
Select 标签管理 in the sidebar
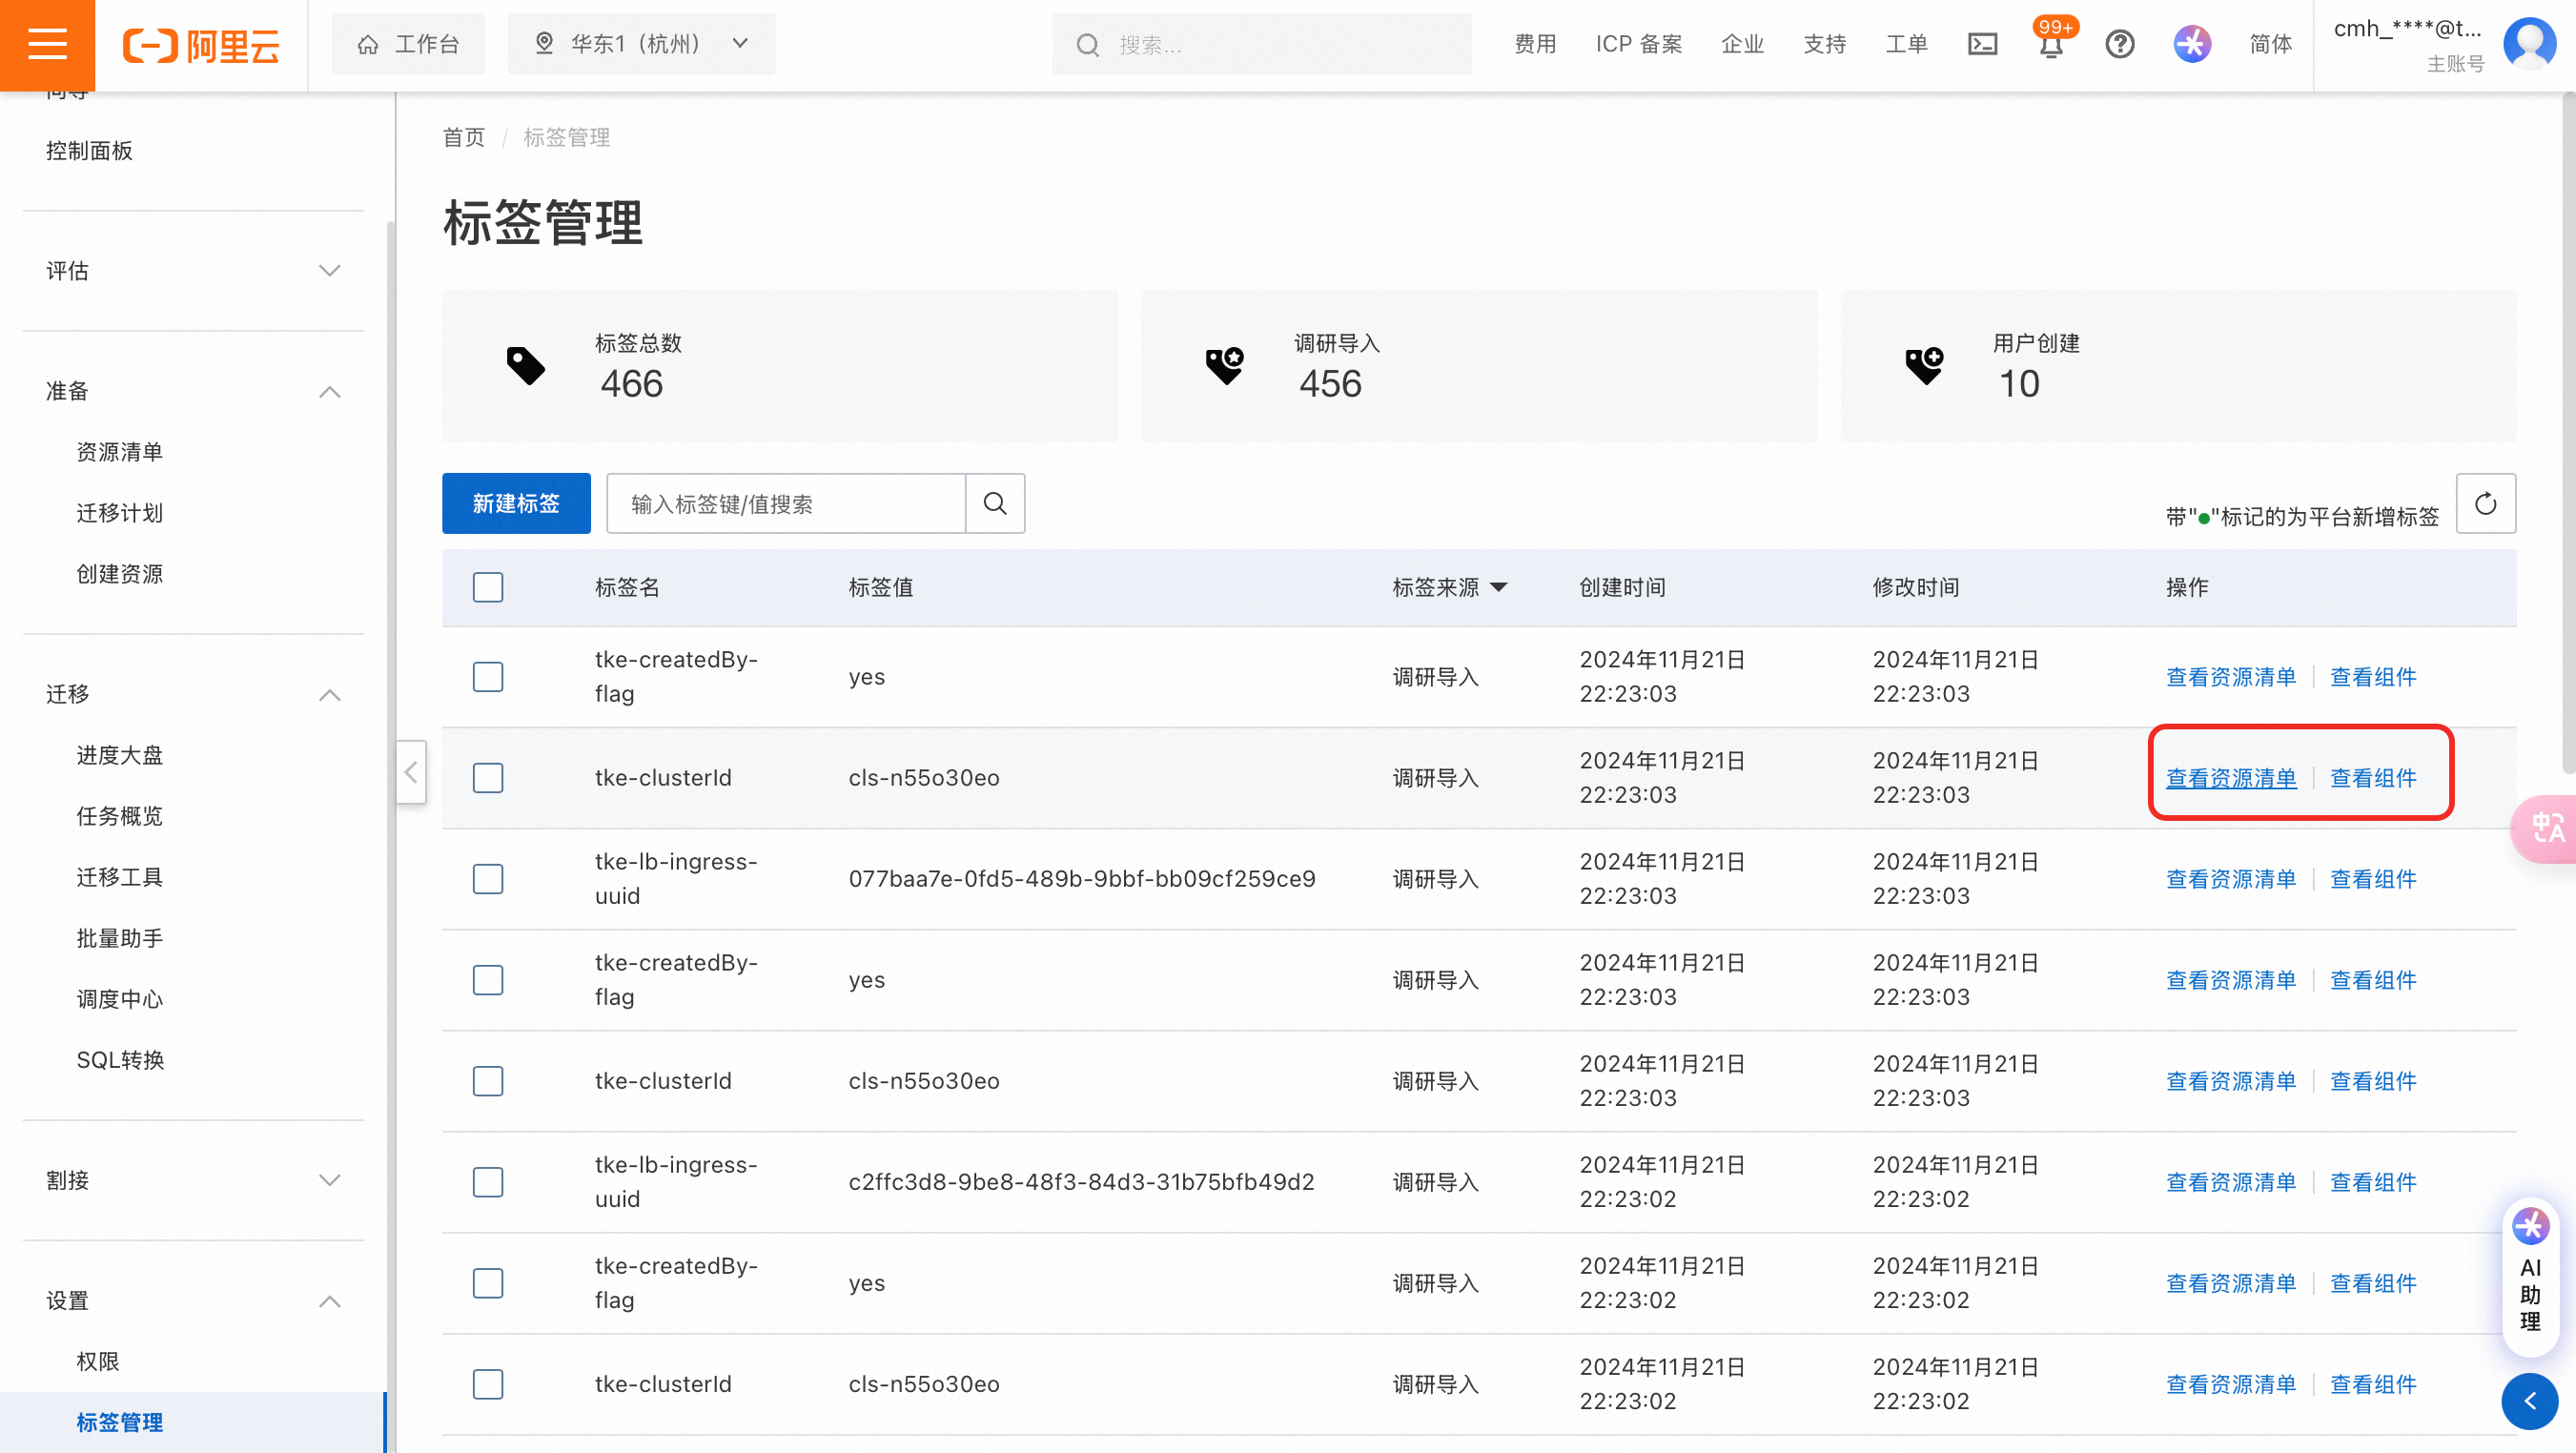(120, 1422)
